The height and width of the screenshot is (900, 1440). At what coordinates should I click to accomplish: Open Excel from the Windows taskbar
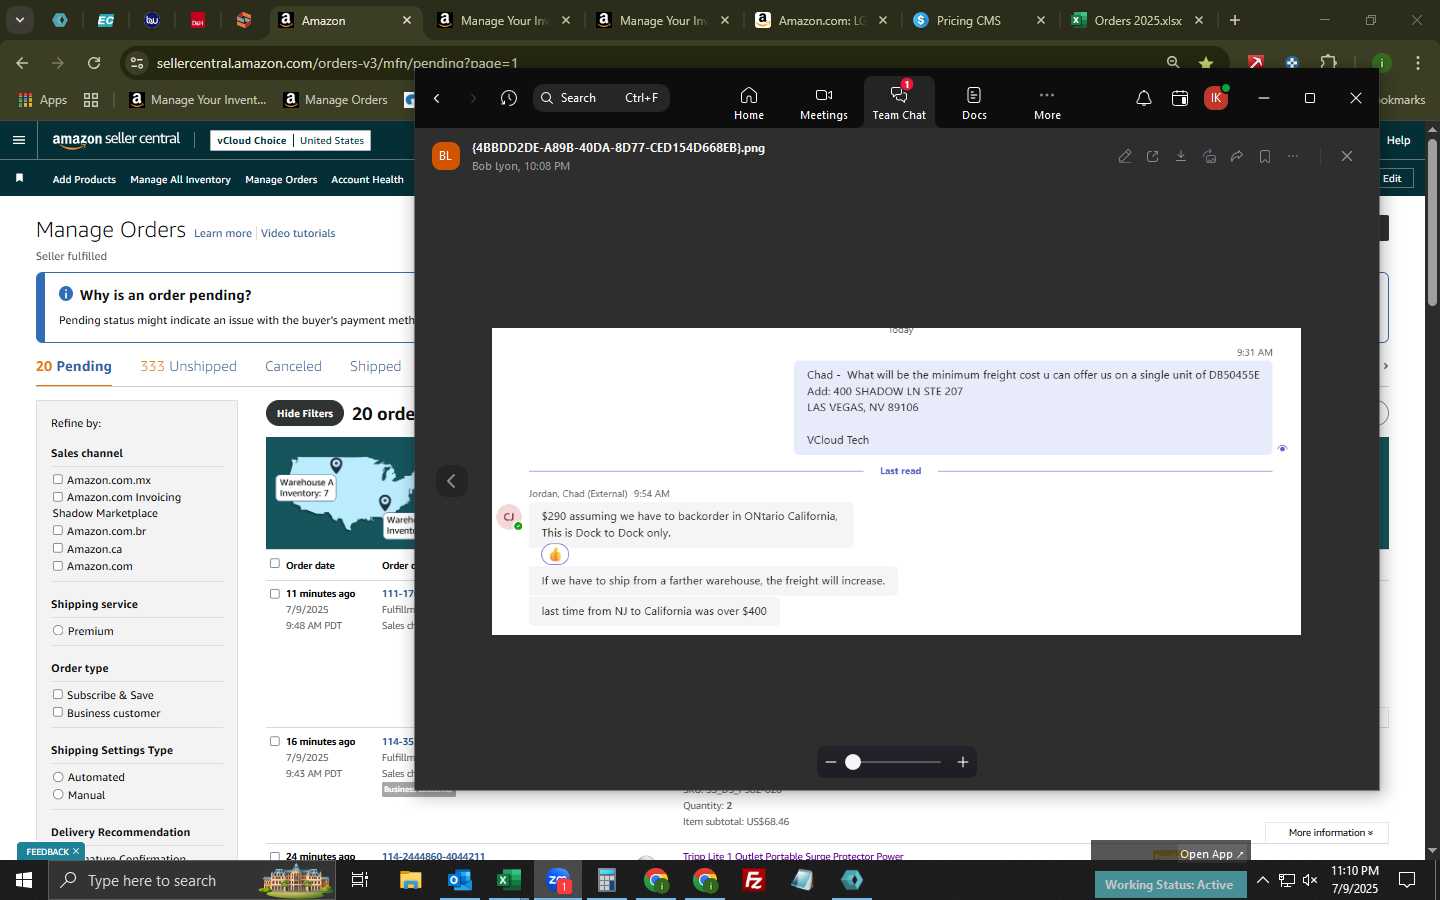(x=508, y=880)
